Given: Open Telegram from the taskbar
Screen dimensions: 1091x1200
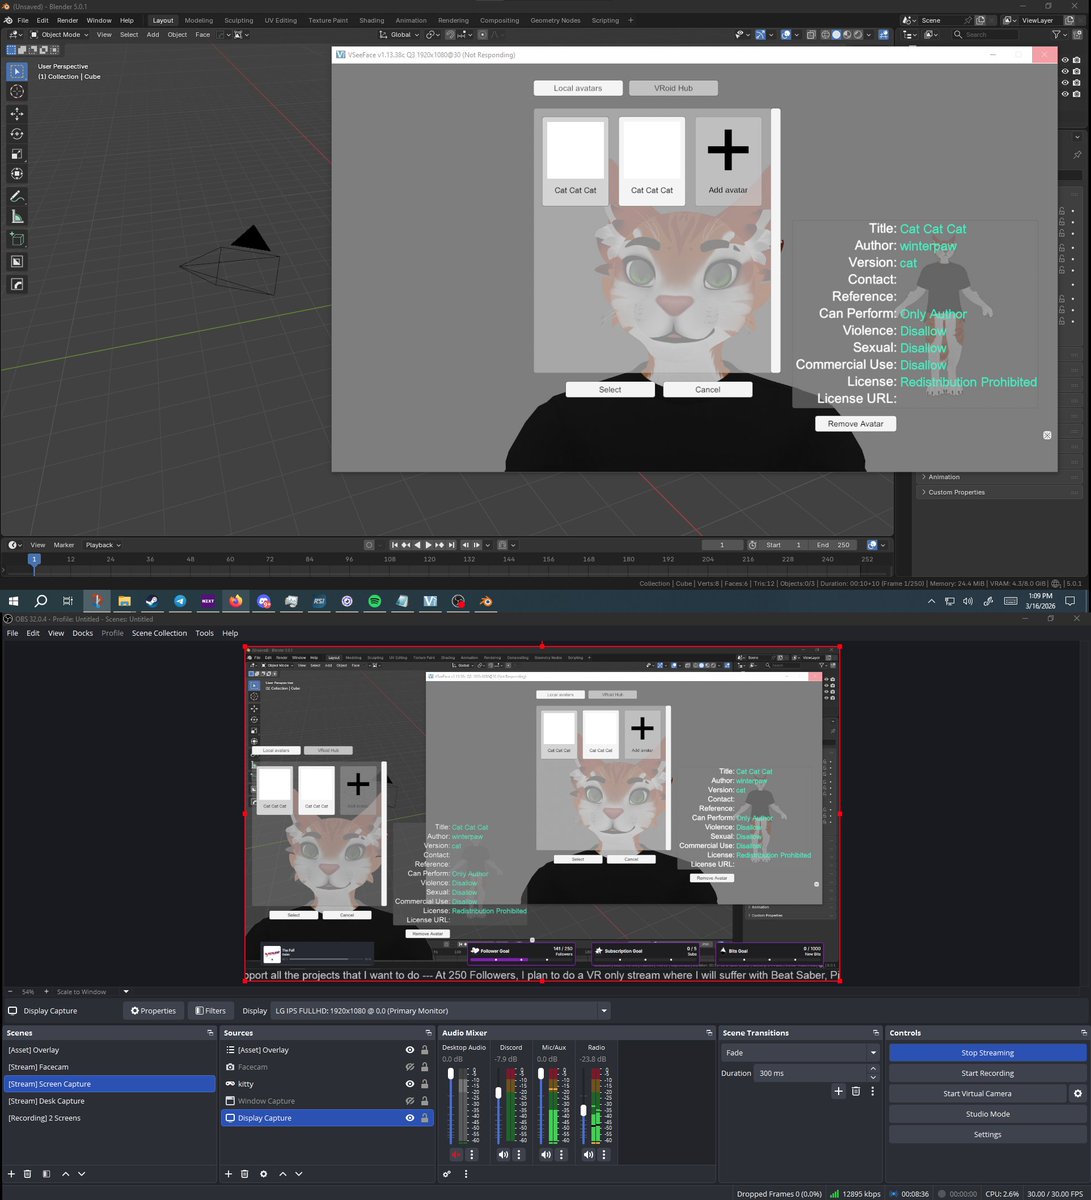Looking at the screenshot, I should tap(180, 601).
